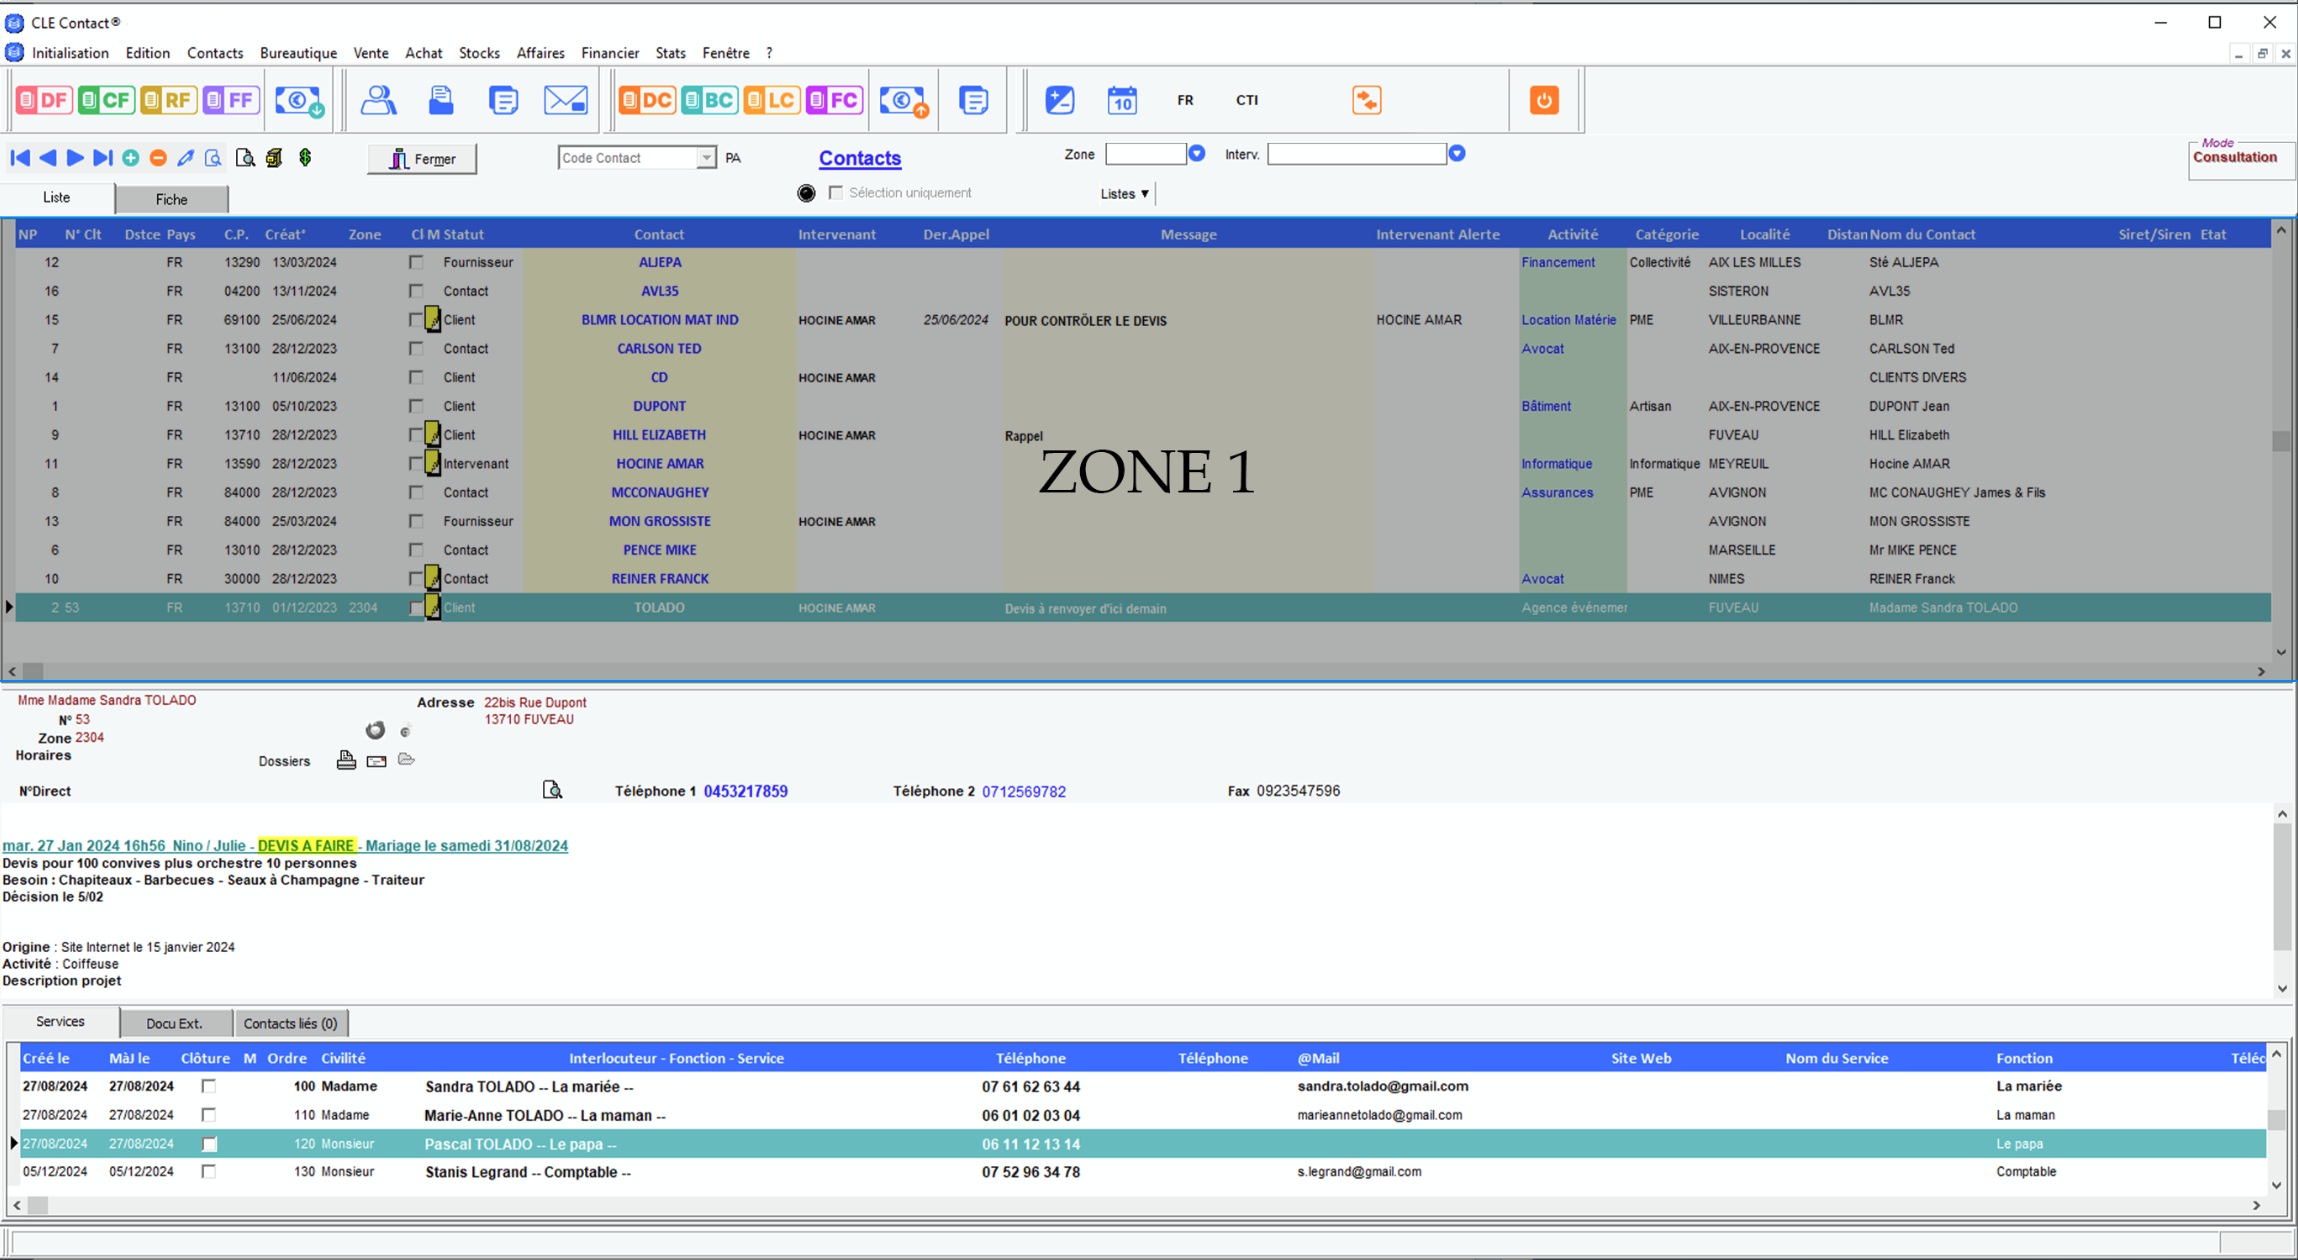Viewport: 2298px width, 1260px height.
Task: Open the FF document toolbar icon
Action: click(x=231, y=100)
